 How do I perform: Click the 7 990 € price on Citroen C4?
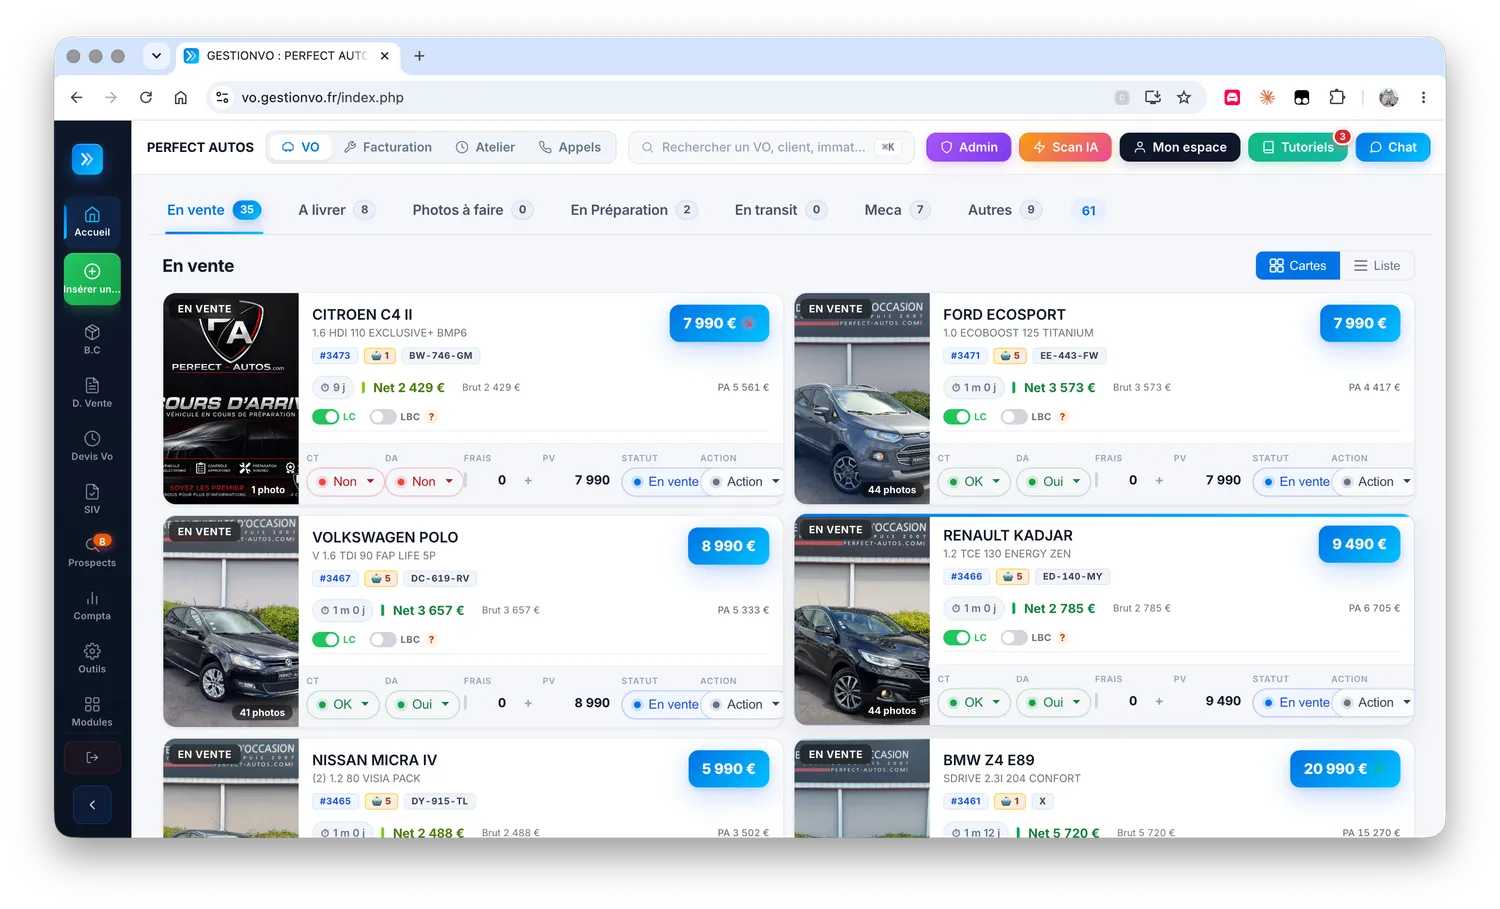(x=719, y=323)
